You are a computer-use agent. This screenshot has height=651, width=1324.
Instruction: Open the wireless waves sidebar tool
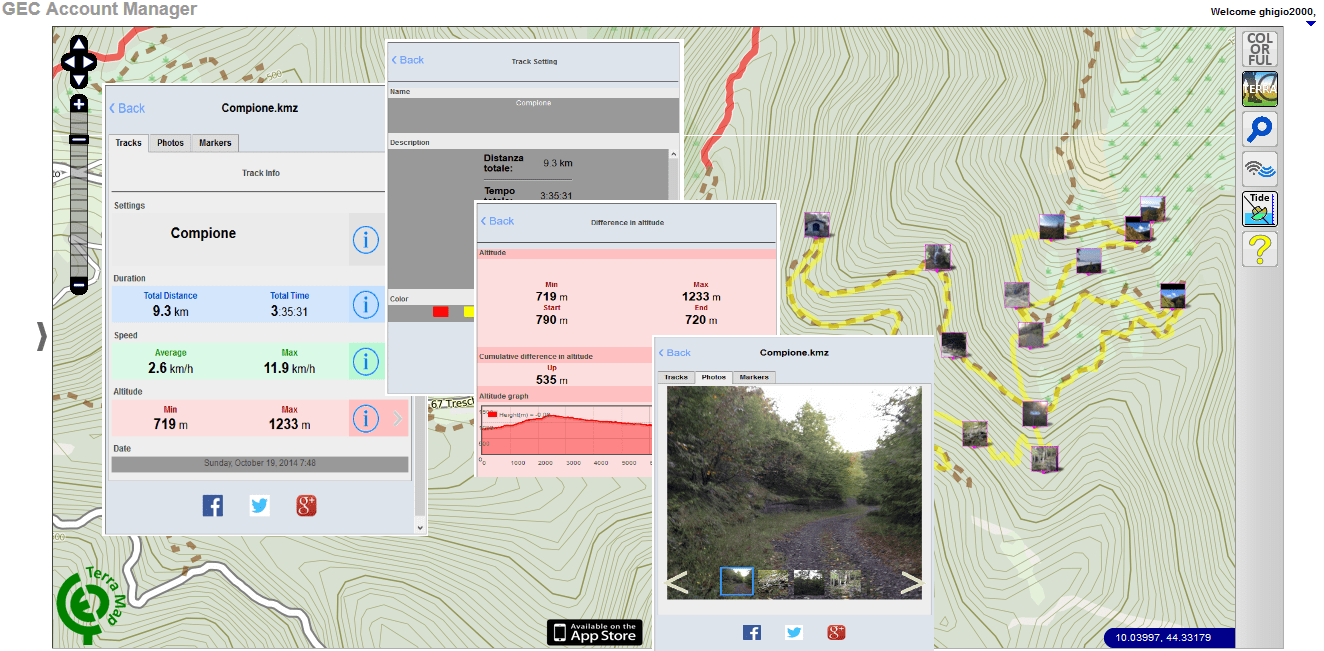coord(1260,169)
